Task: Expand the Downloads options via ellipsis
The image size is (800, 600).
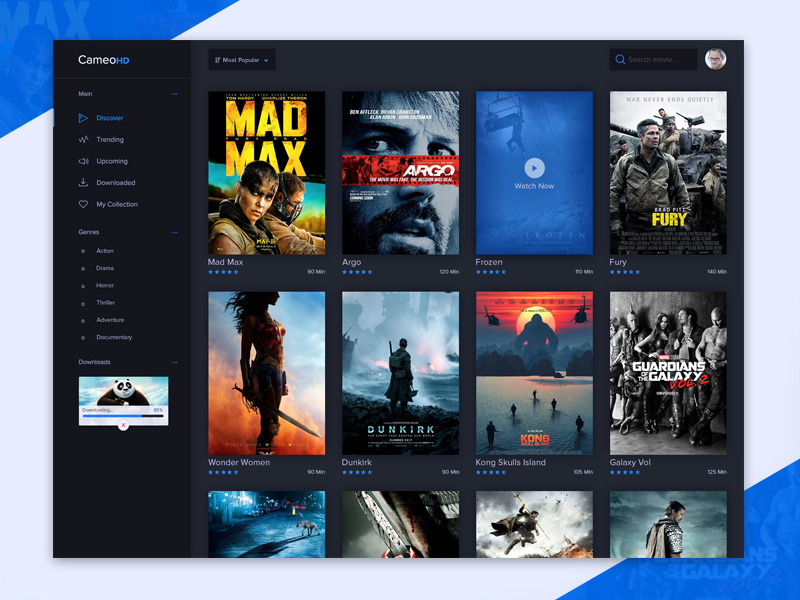Action: click(x=175, y=362)
